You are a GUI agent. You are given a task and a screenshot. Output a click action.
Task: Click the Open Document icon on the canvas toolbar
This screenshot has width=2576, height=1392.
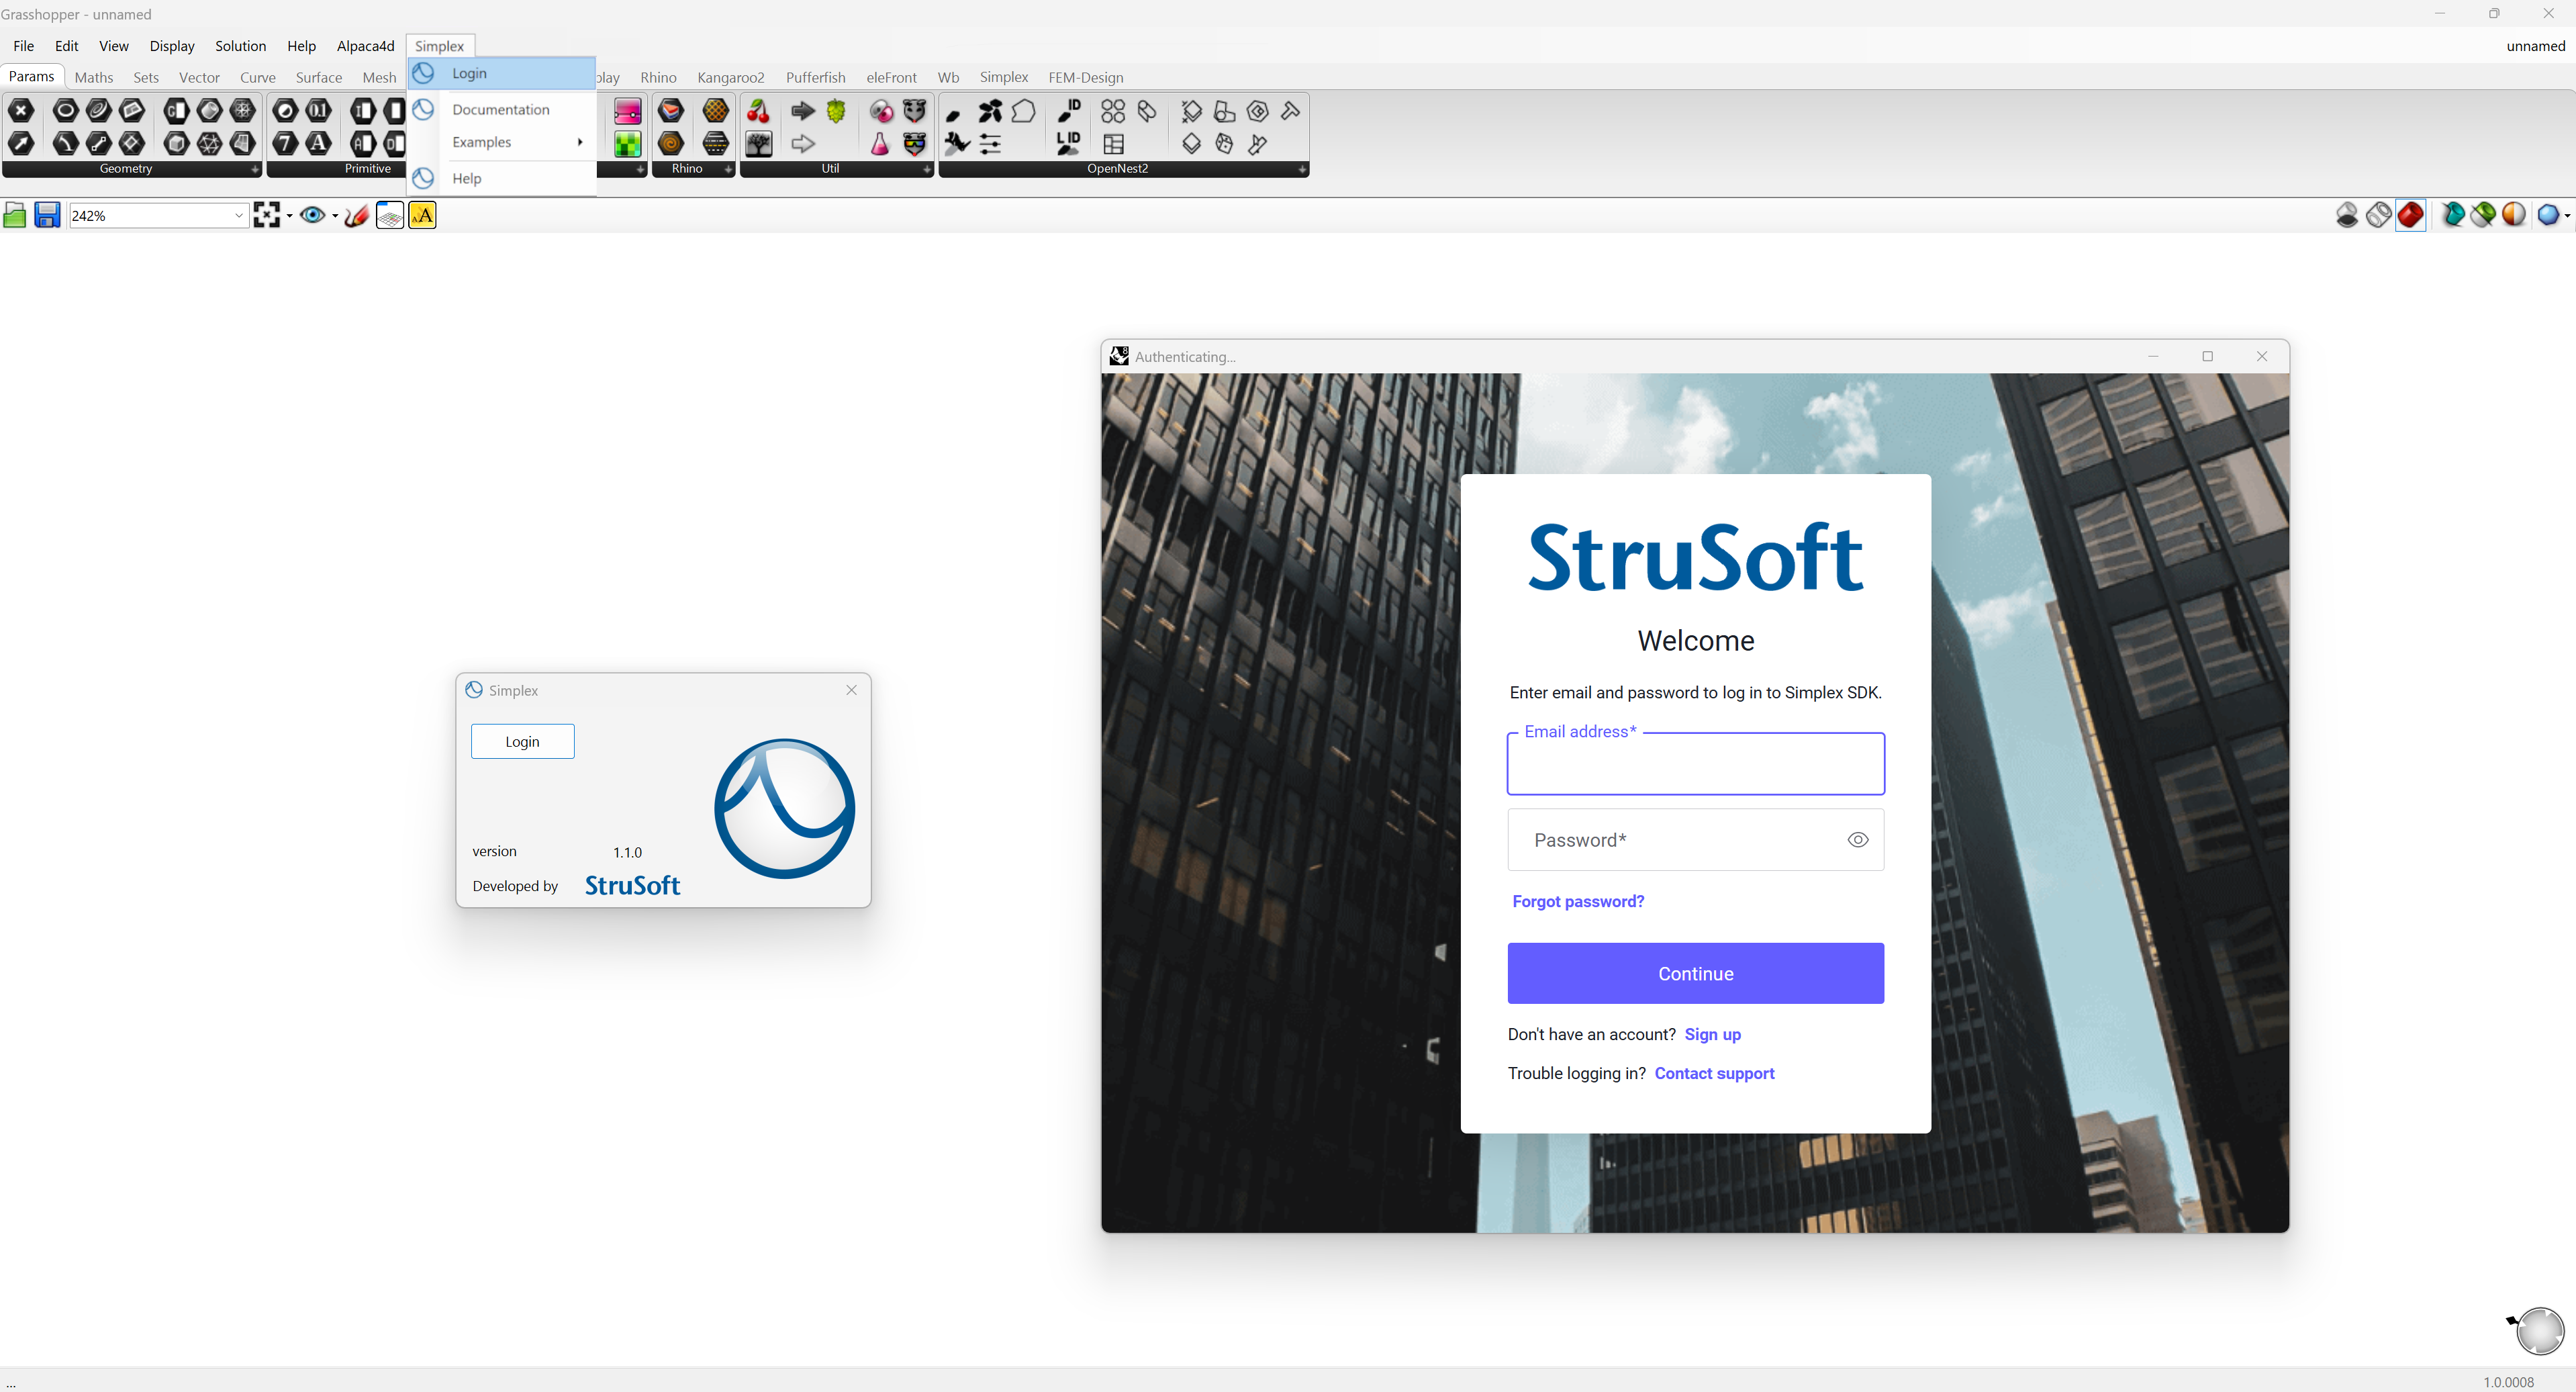point(15,215)
